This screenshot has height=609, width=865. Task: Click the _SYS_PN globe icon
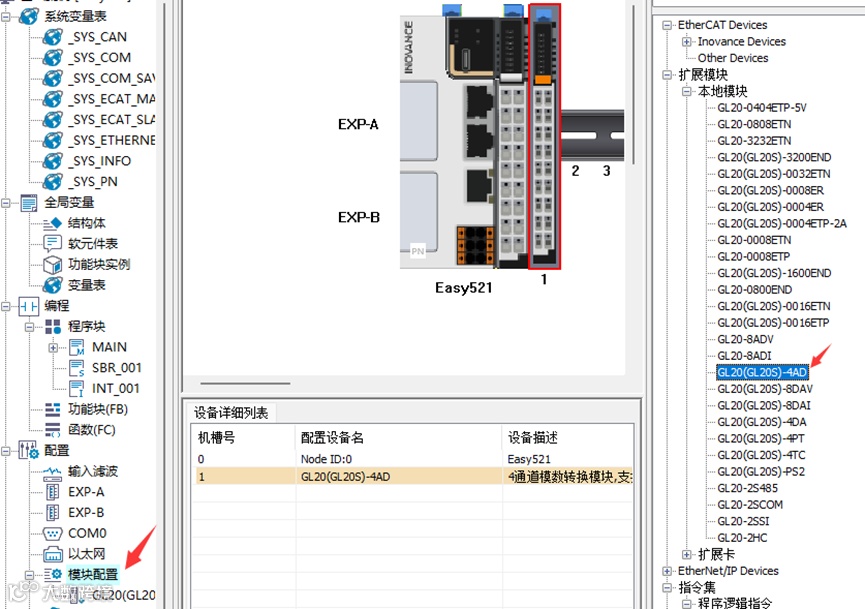pyautogui.click(x=52, y=181)
